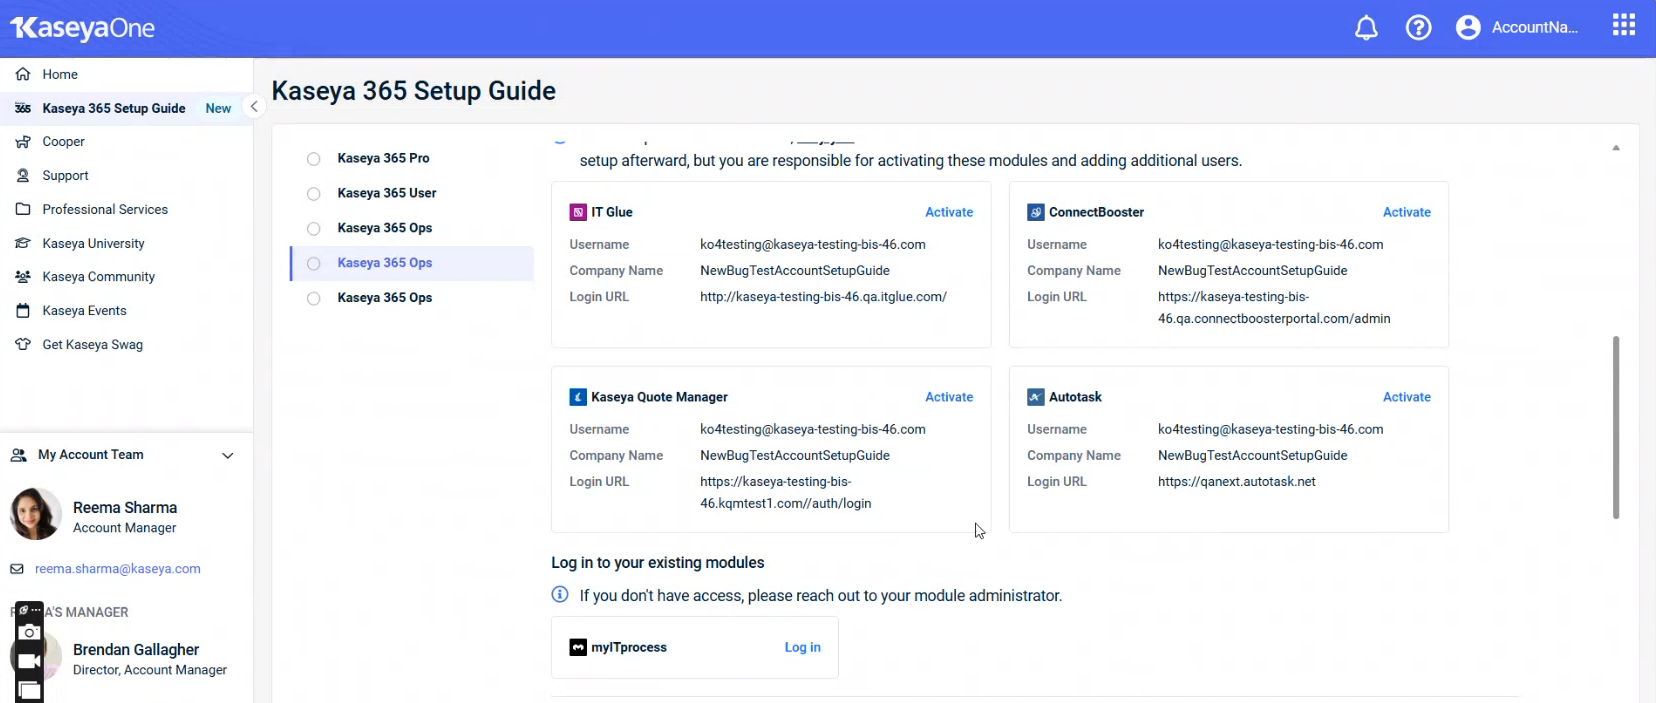
Task: Click the info icon beside the access note
Action: (560, 595)
